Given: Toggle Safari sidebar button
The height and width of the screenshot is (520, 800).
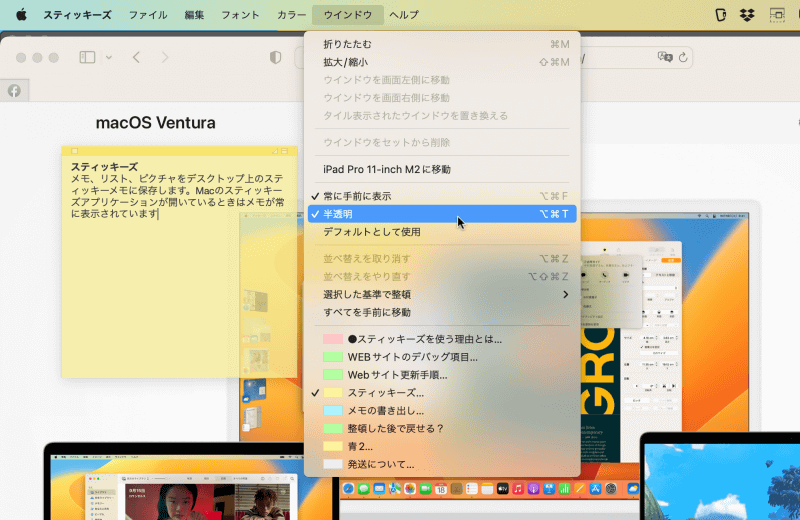Looking at the screenshot, I should pos(87,57).
